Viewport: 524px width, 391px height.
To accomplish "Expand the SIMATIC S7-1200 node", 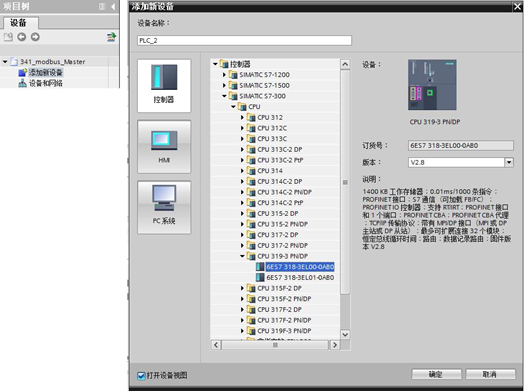I will (225, 75).
